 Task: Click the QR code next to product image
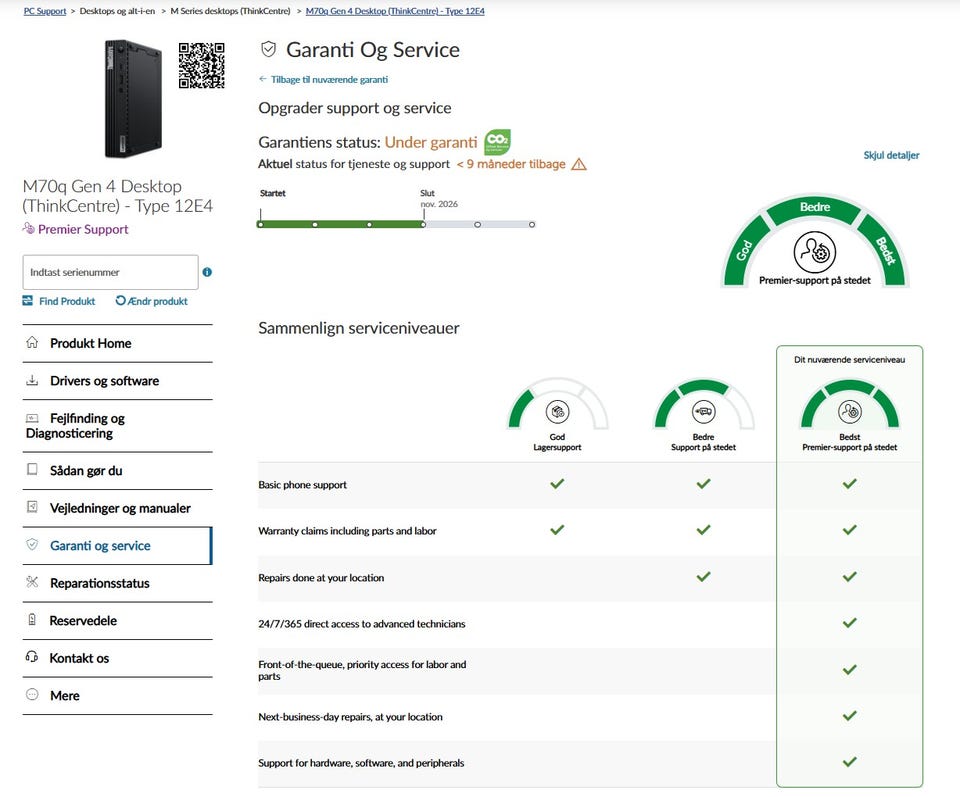[201, 66]
